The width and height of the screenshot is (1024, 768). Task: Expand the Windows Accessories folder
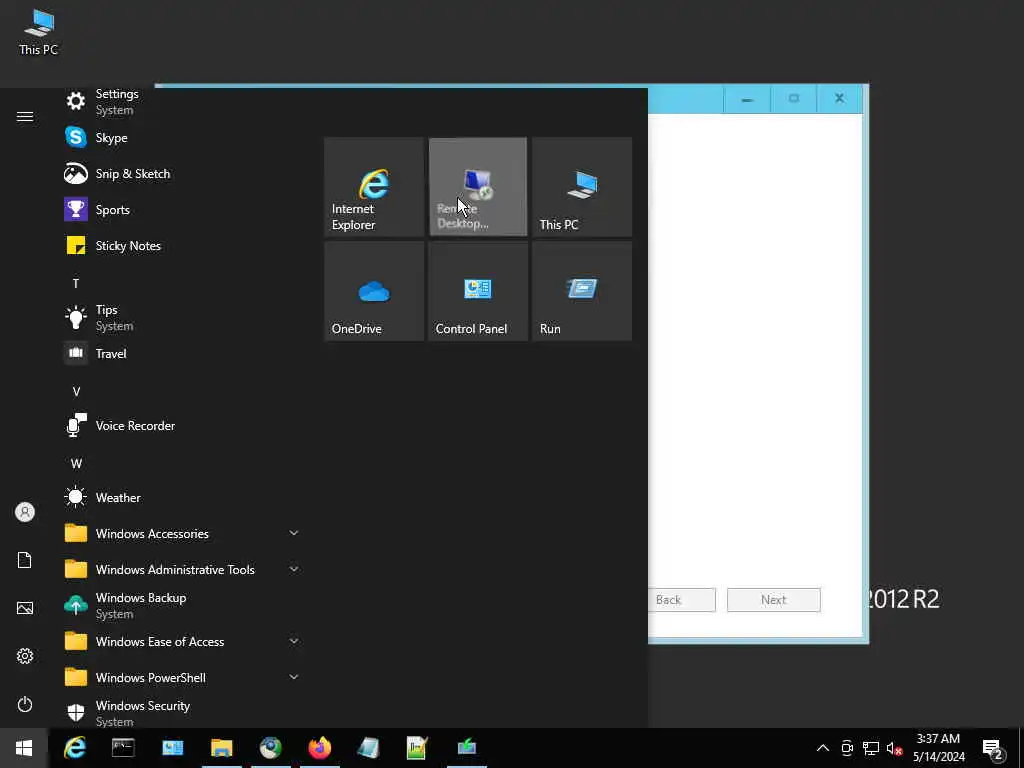point(180,534)
